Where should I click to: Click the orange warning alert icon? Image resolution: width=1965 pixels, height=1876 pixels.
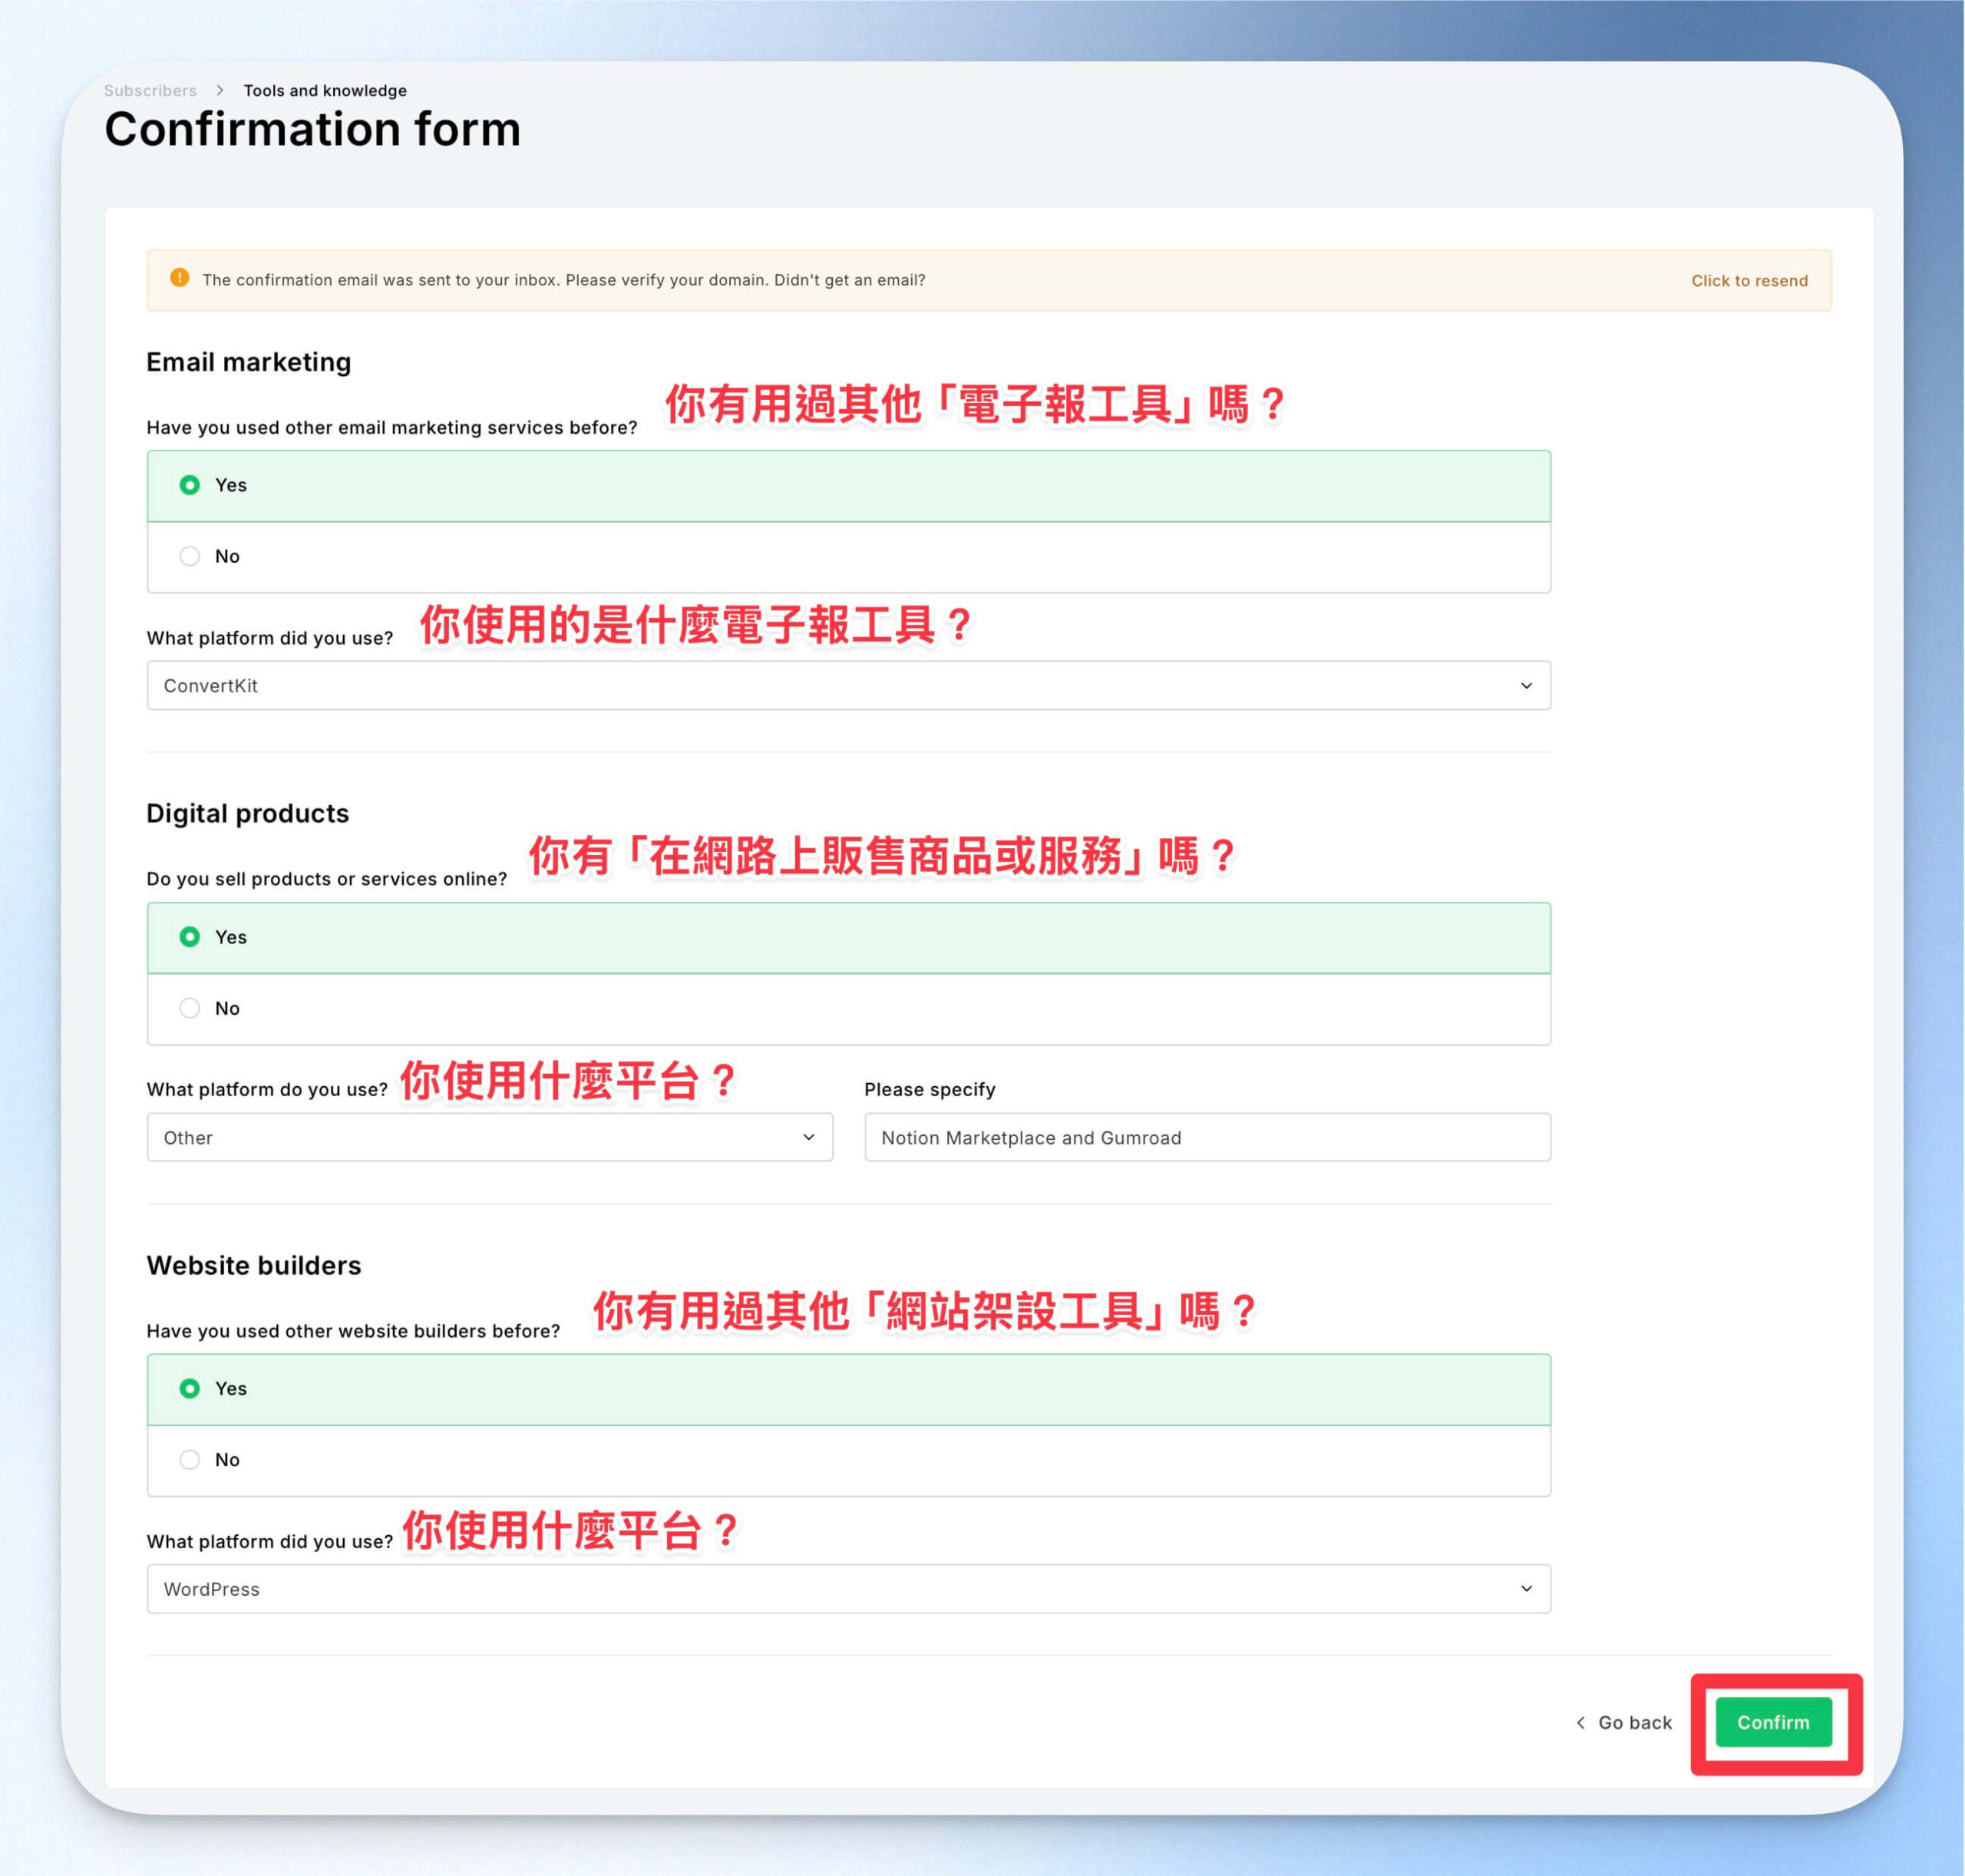[180, 278]
